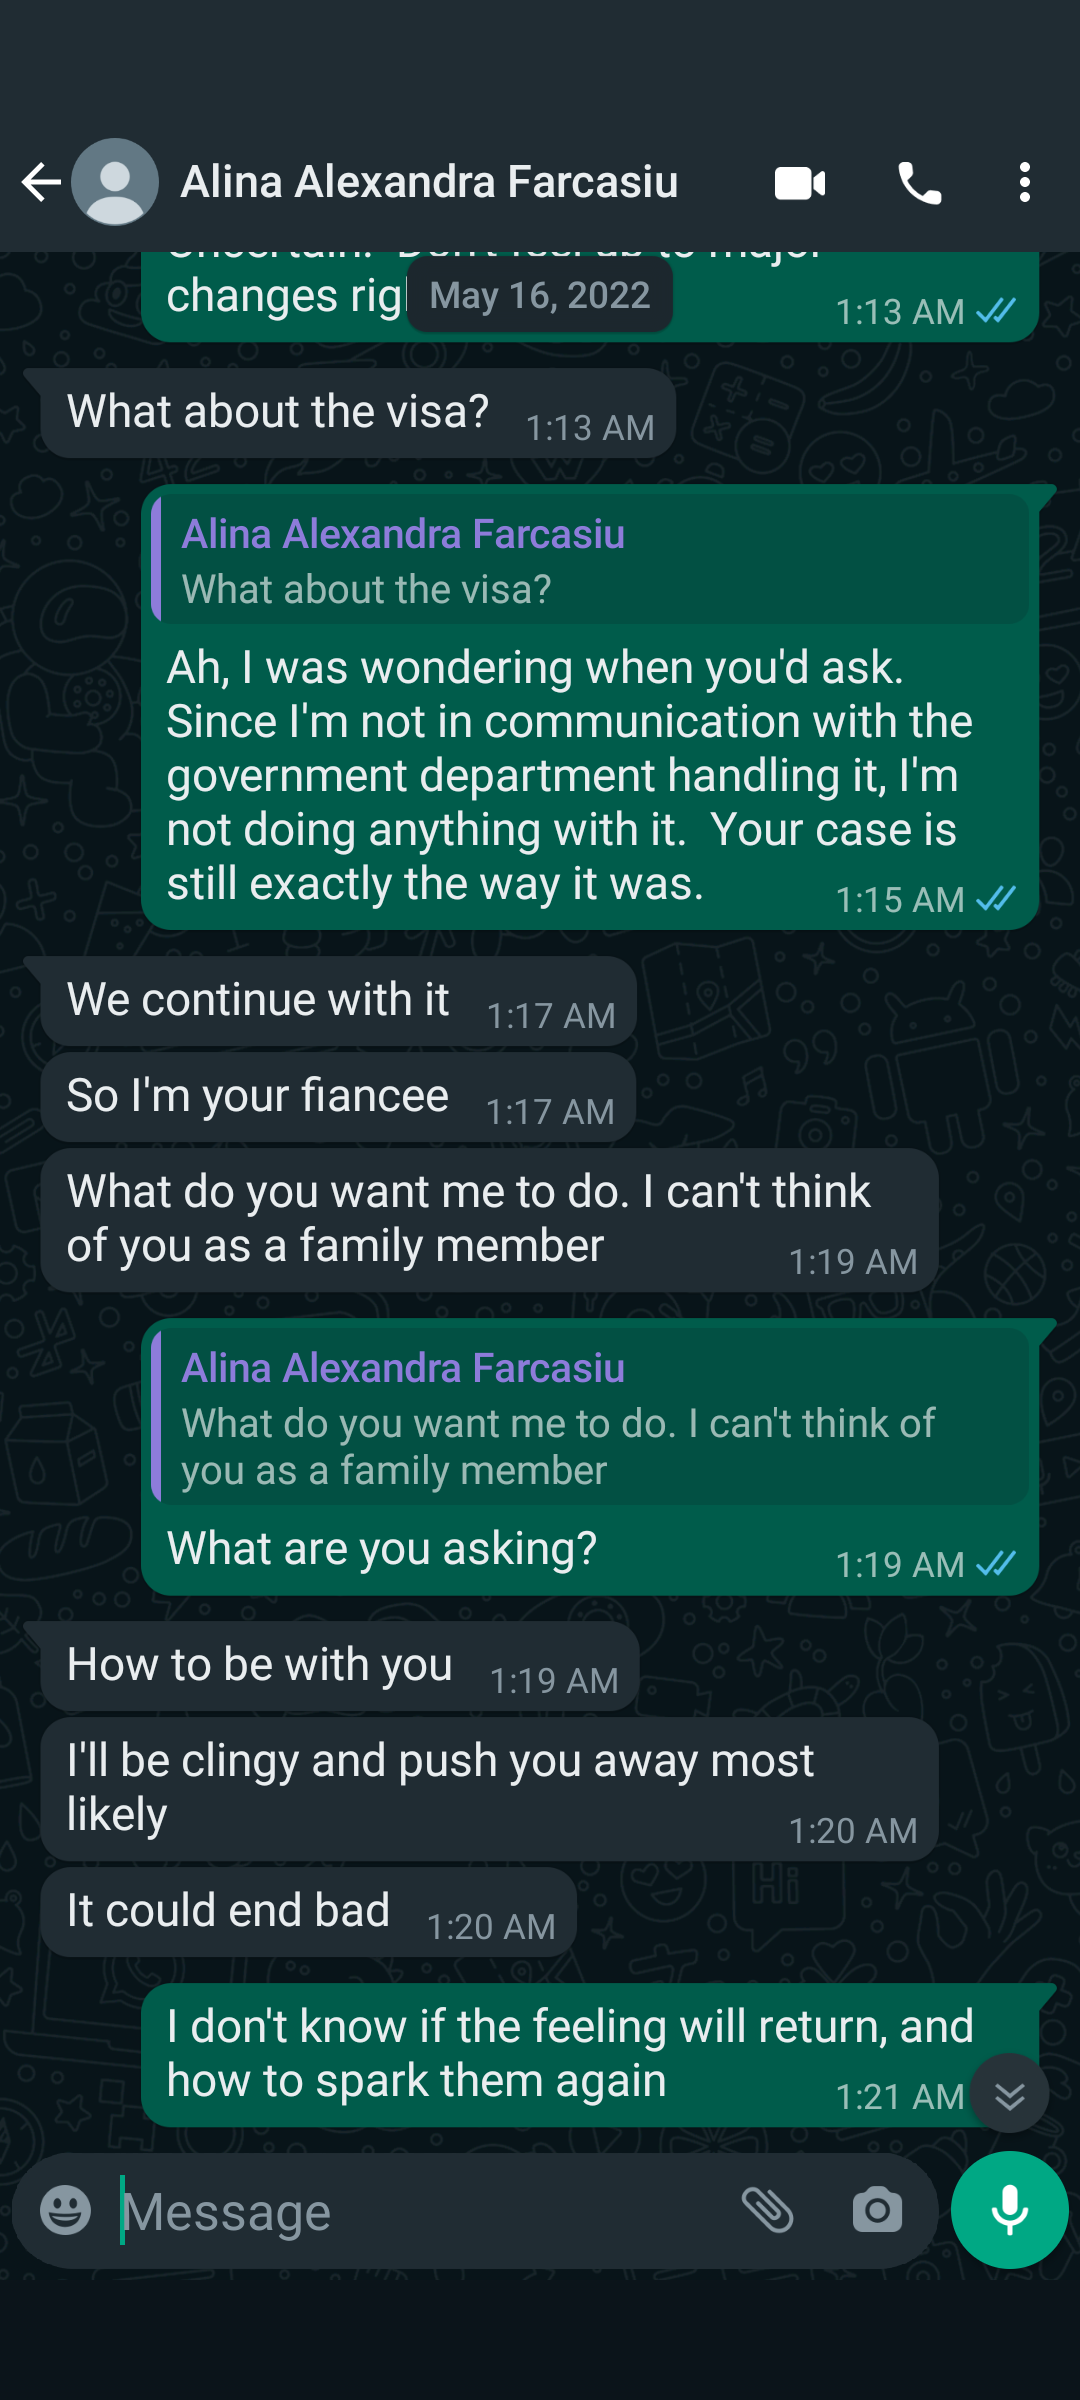The width and height of the screenshot is (1080, 2400).
Task: Tap the paperclip attachment icon
Action: coord(767,2210)
